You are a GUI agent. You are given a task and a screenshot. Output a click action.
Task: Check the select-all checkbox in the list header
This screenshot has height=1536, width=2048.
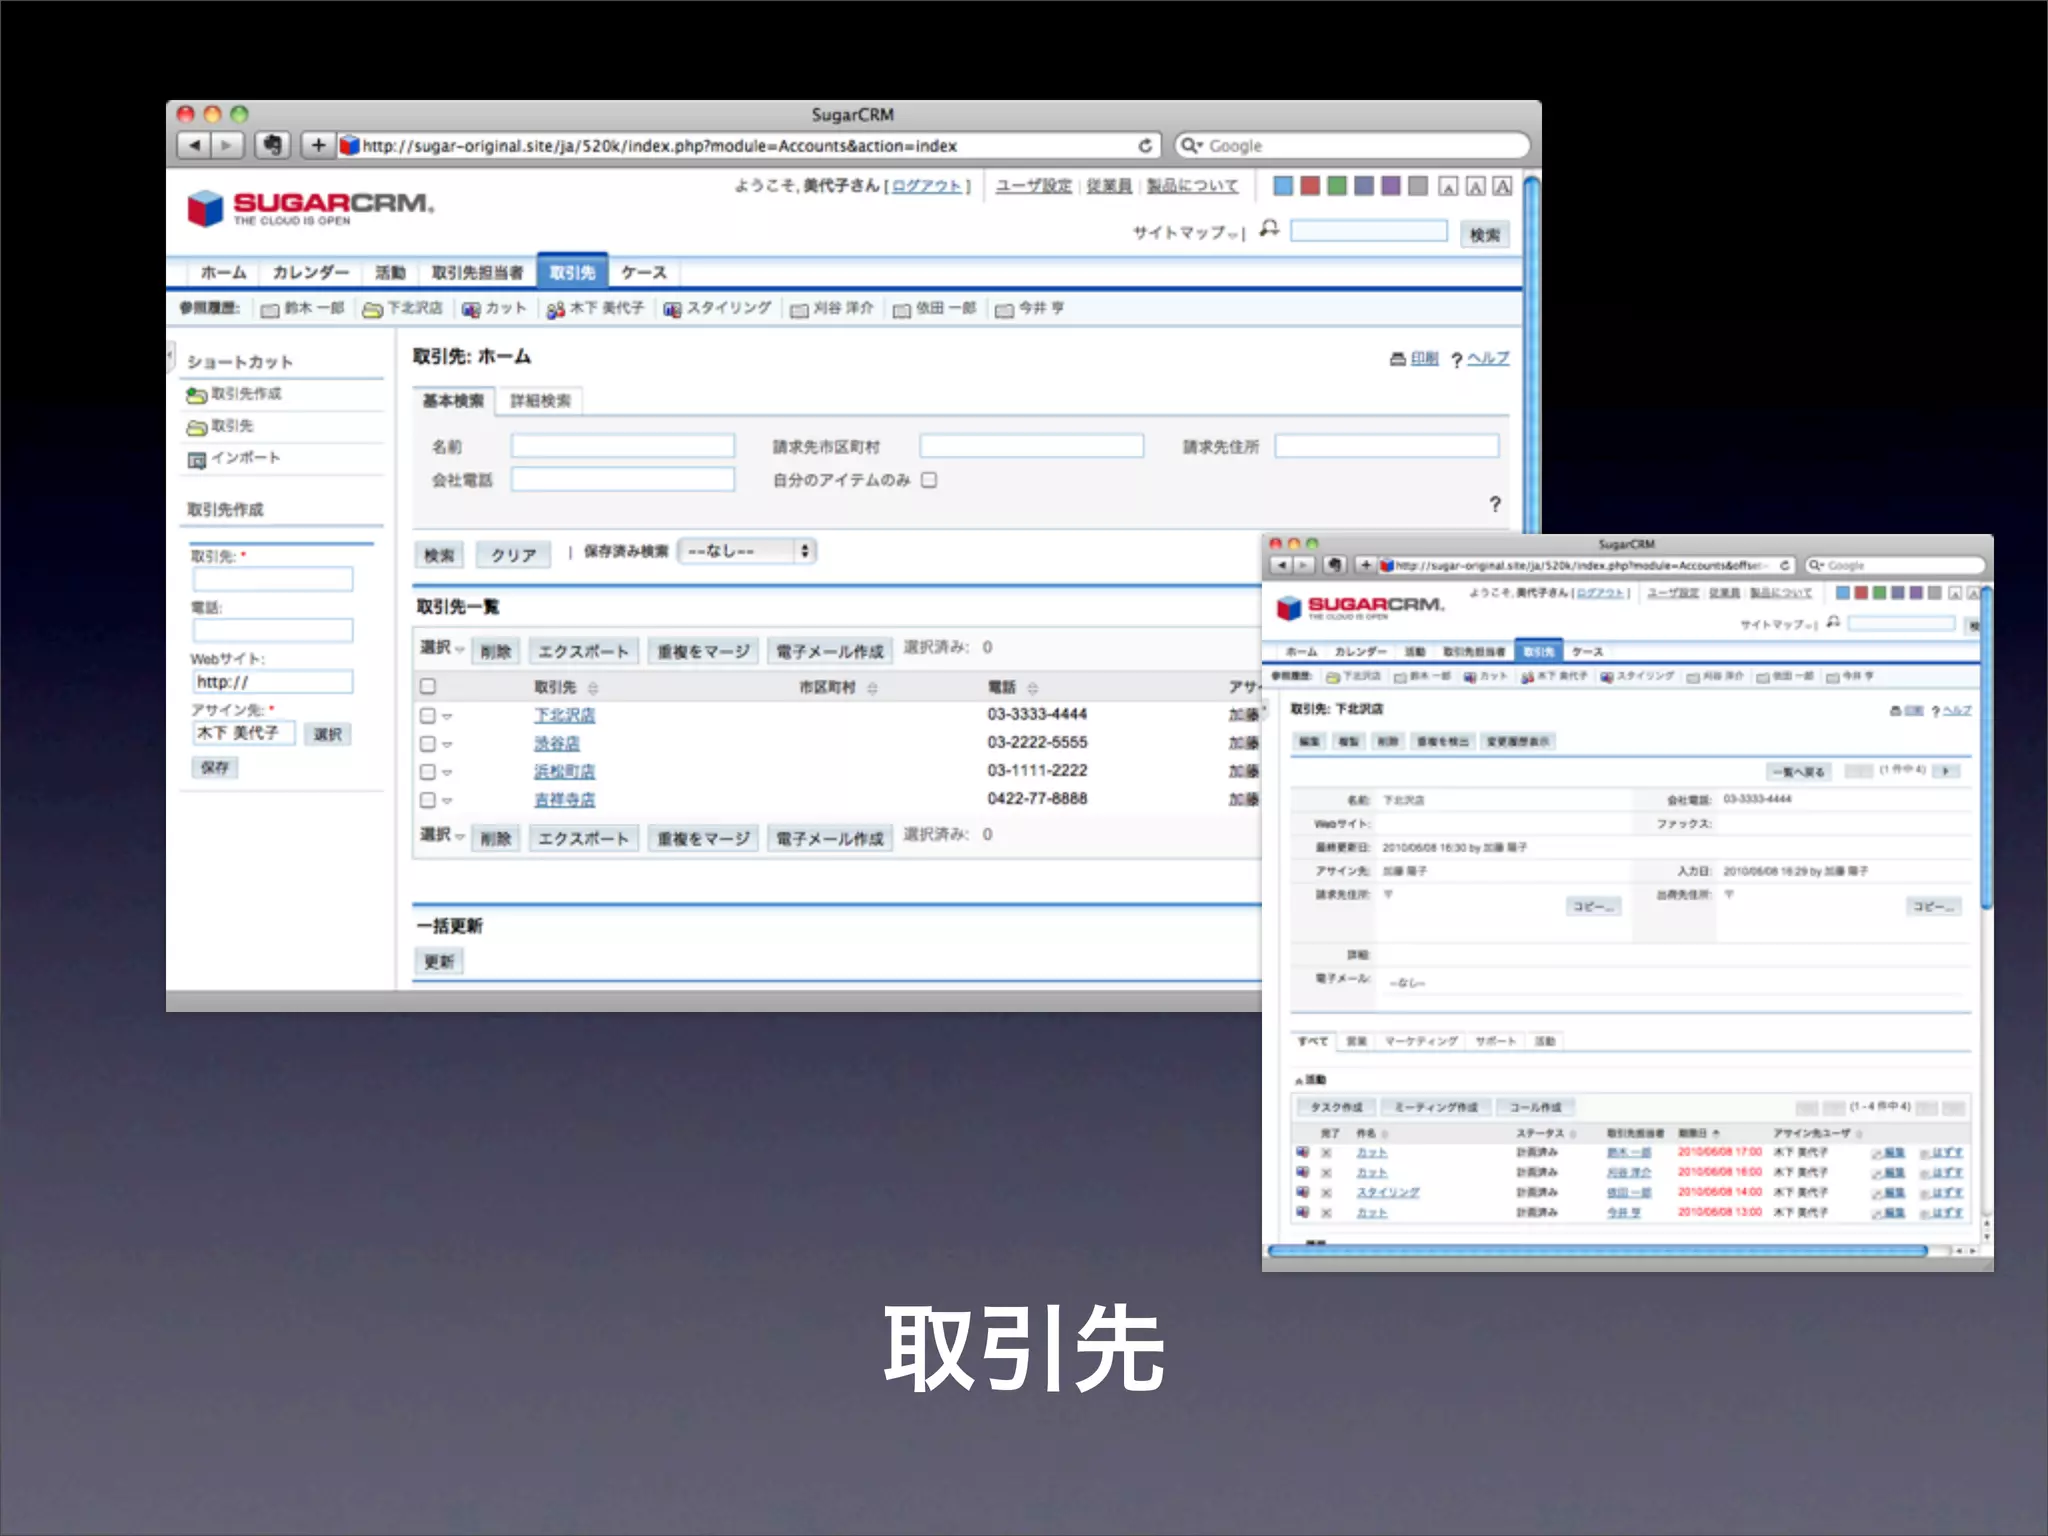tap(428, 686)
